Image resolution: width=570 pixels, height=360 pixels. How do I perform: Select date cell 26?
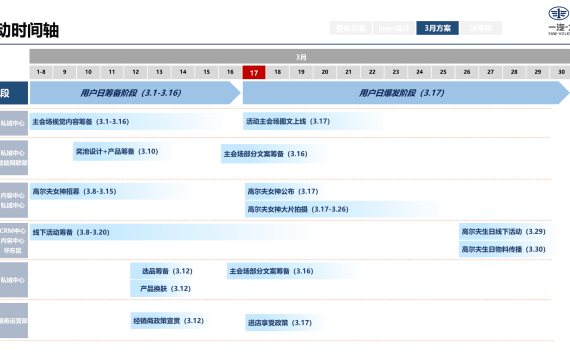(x=467, y=72)
